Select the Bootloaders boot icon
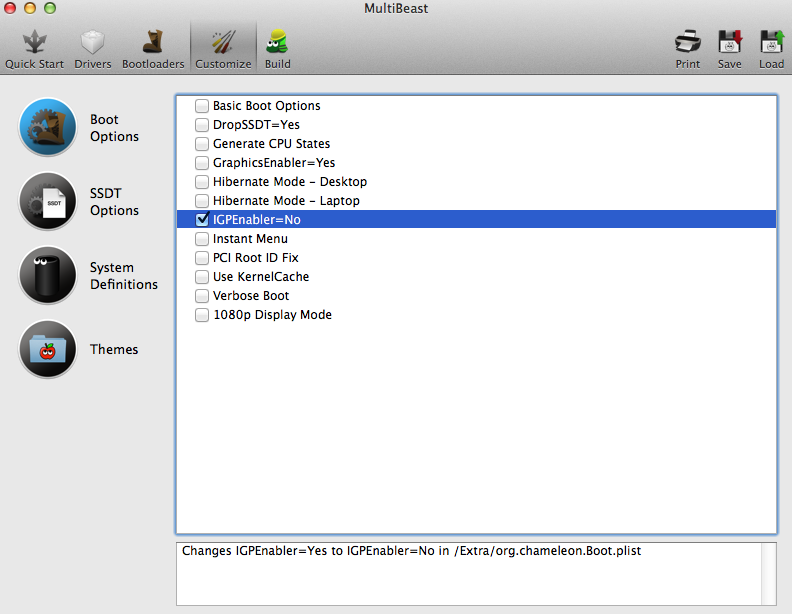This screenshot has height=614, width=792. pyautogui.click(x=153, y=41)
